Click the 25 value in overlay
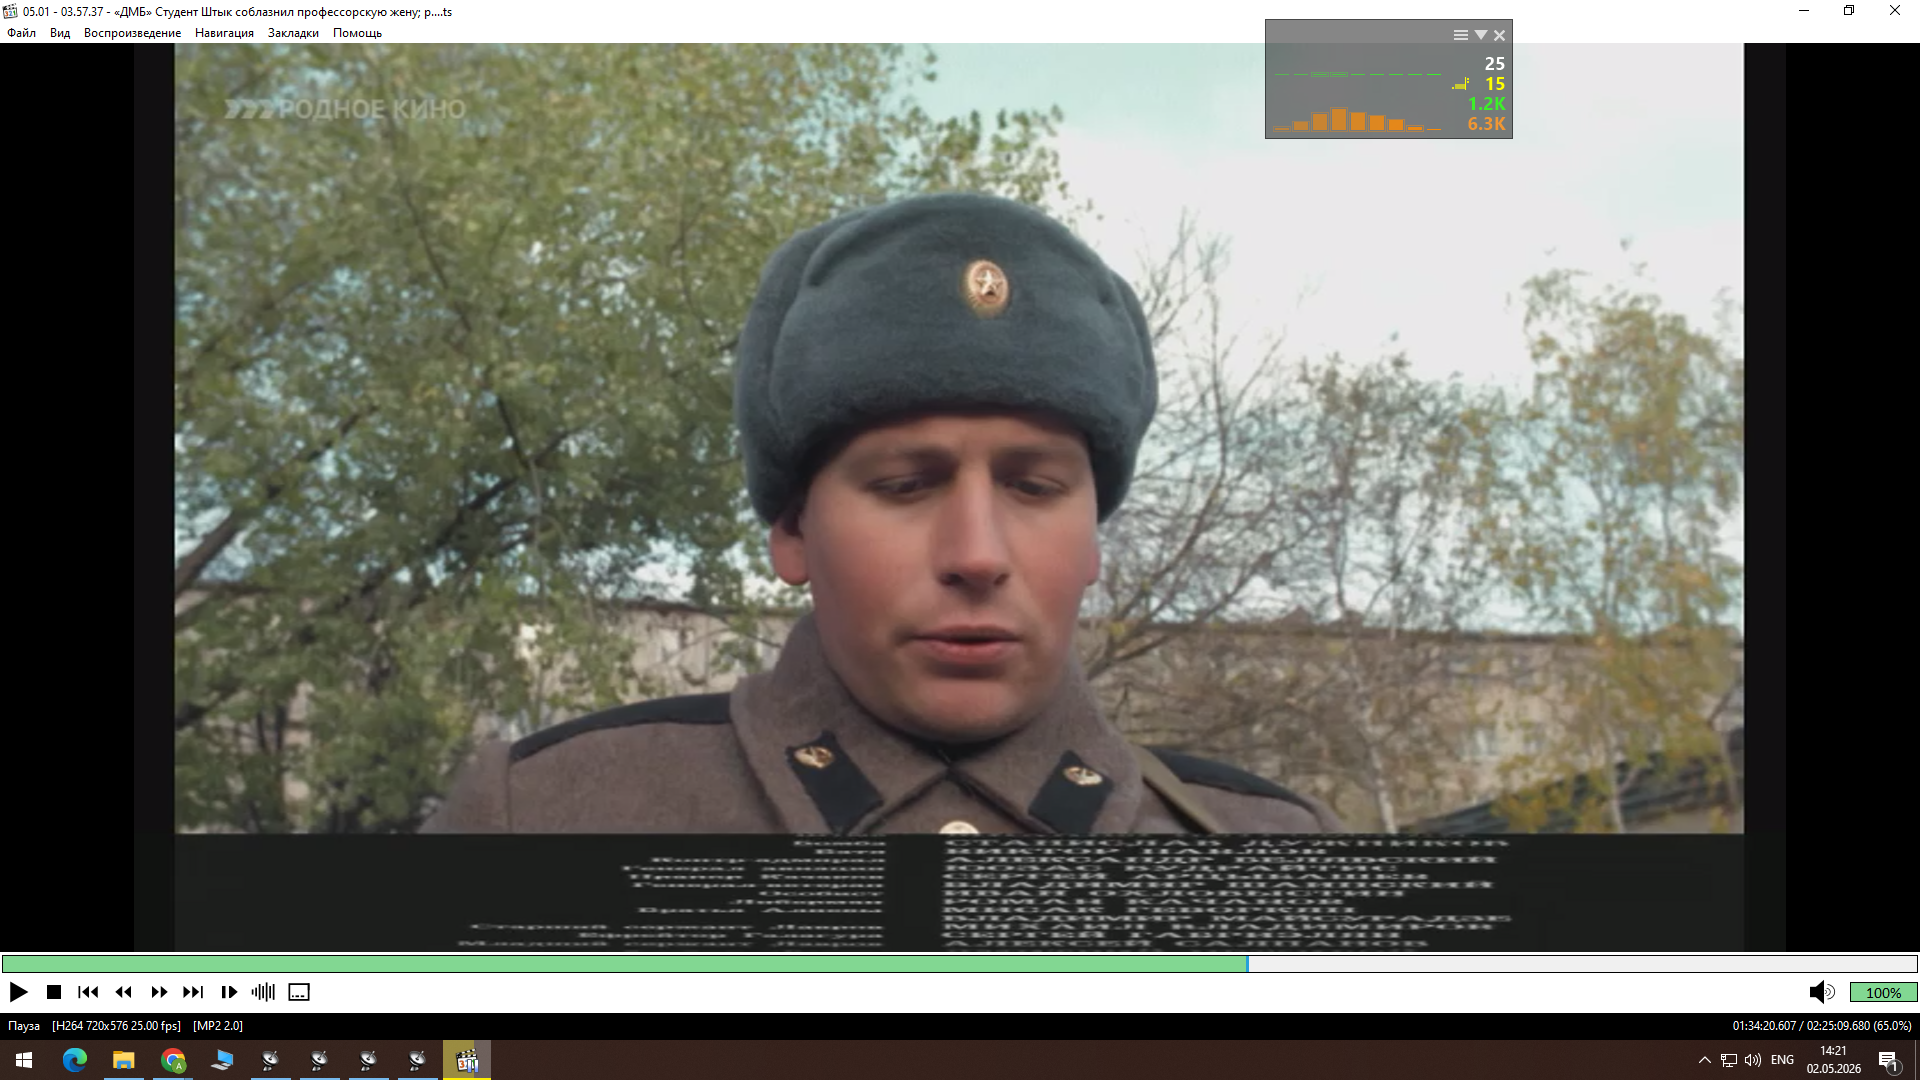 1494,64
